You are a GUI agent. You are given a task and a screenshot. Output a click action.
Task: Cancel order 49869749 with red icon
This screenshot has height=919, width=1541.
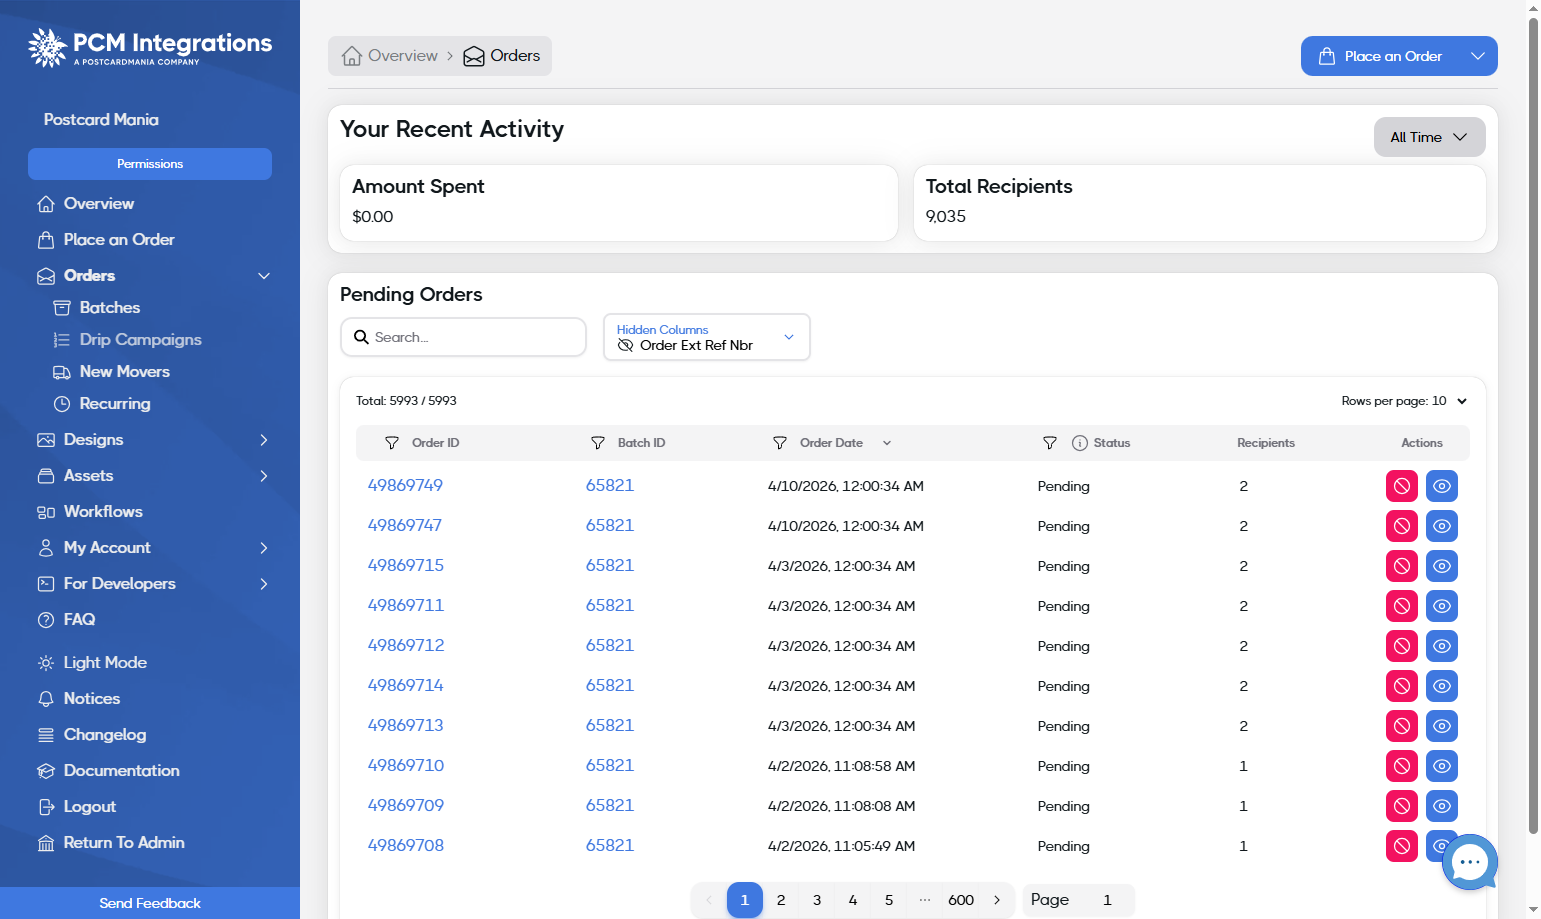1402,486
